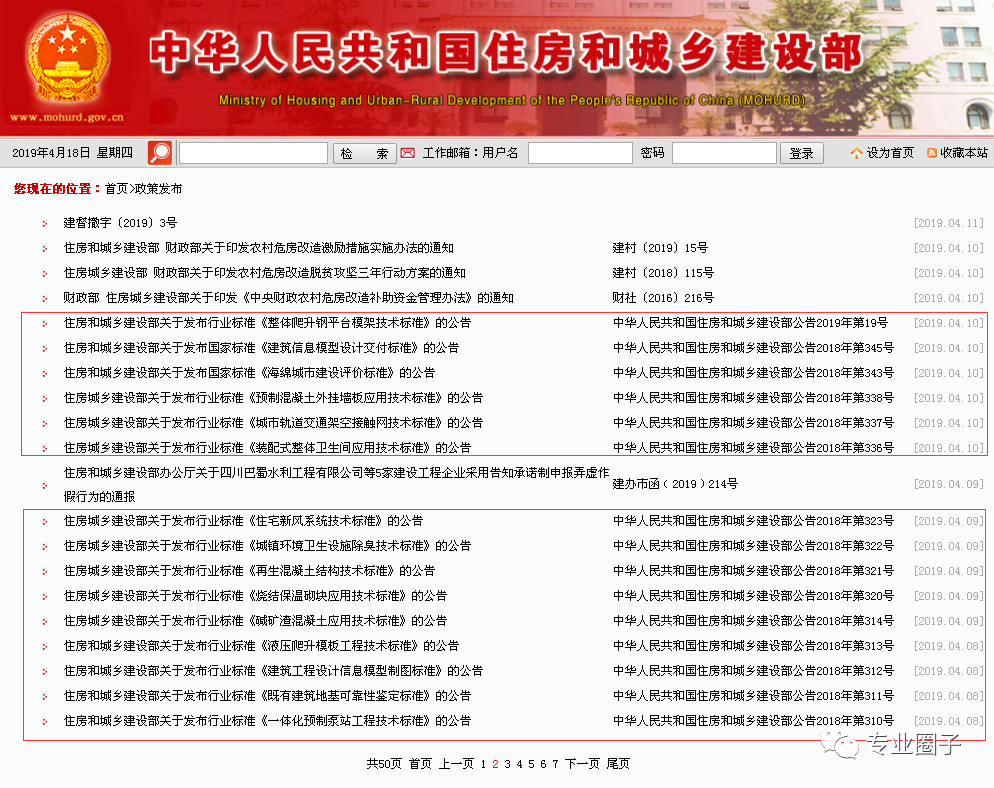Click document number 建村〔2019〕15号

pyautogui.click(x=660, y=248)
